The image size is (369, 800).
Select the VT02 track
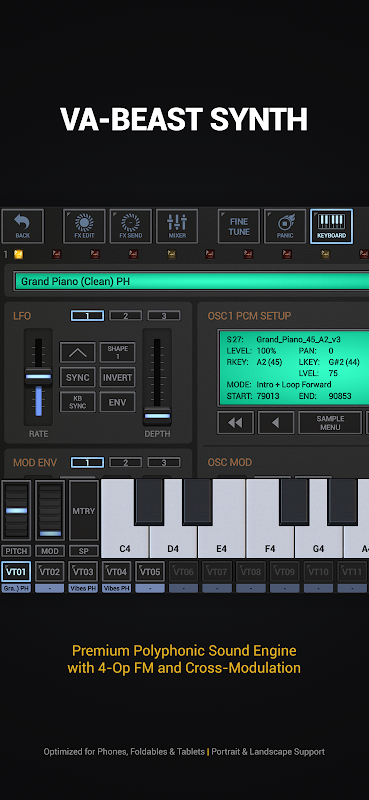point(50,571)
